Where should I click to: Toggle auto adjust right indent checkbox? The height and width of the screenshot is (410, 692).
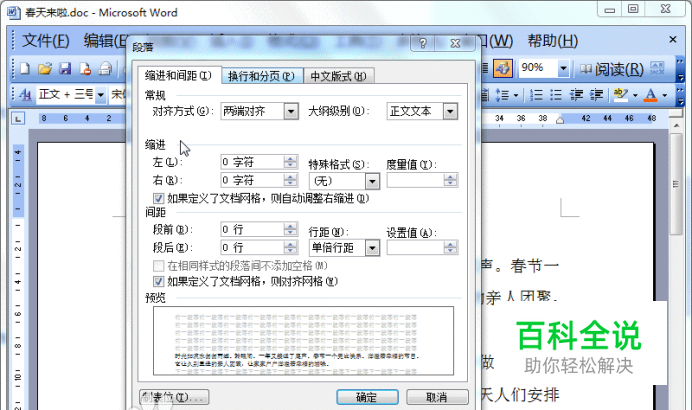tap(158, 199)
